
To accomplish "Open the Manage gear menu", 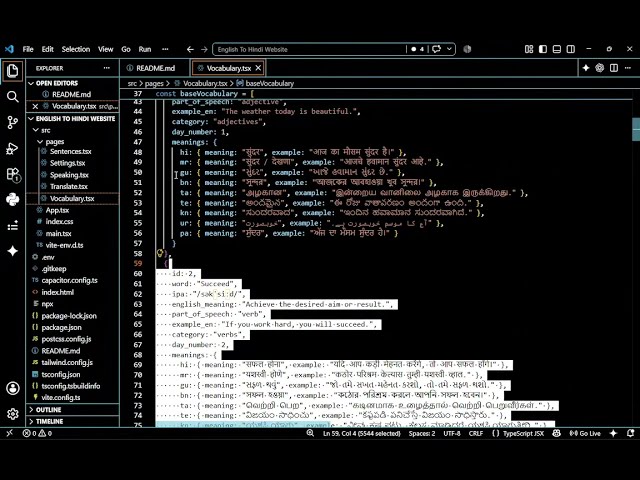I will point(13,414).
